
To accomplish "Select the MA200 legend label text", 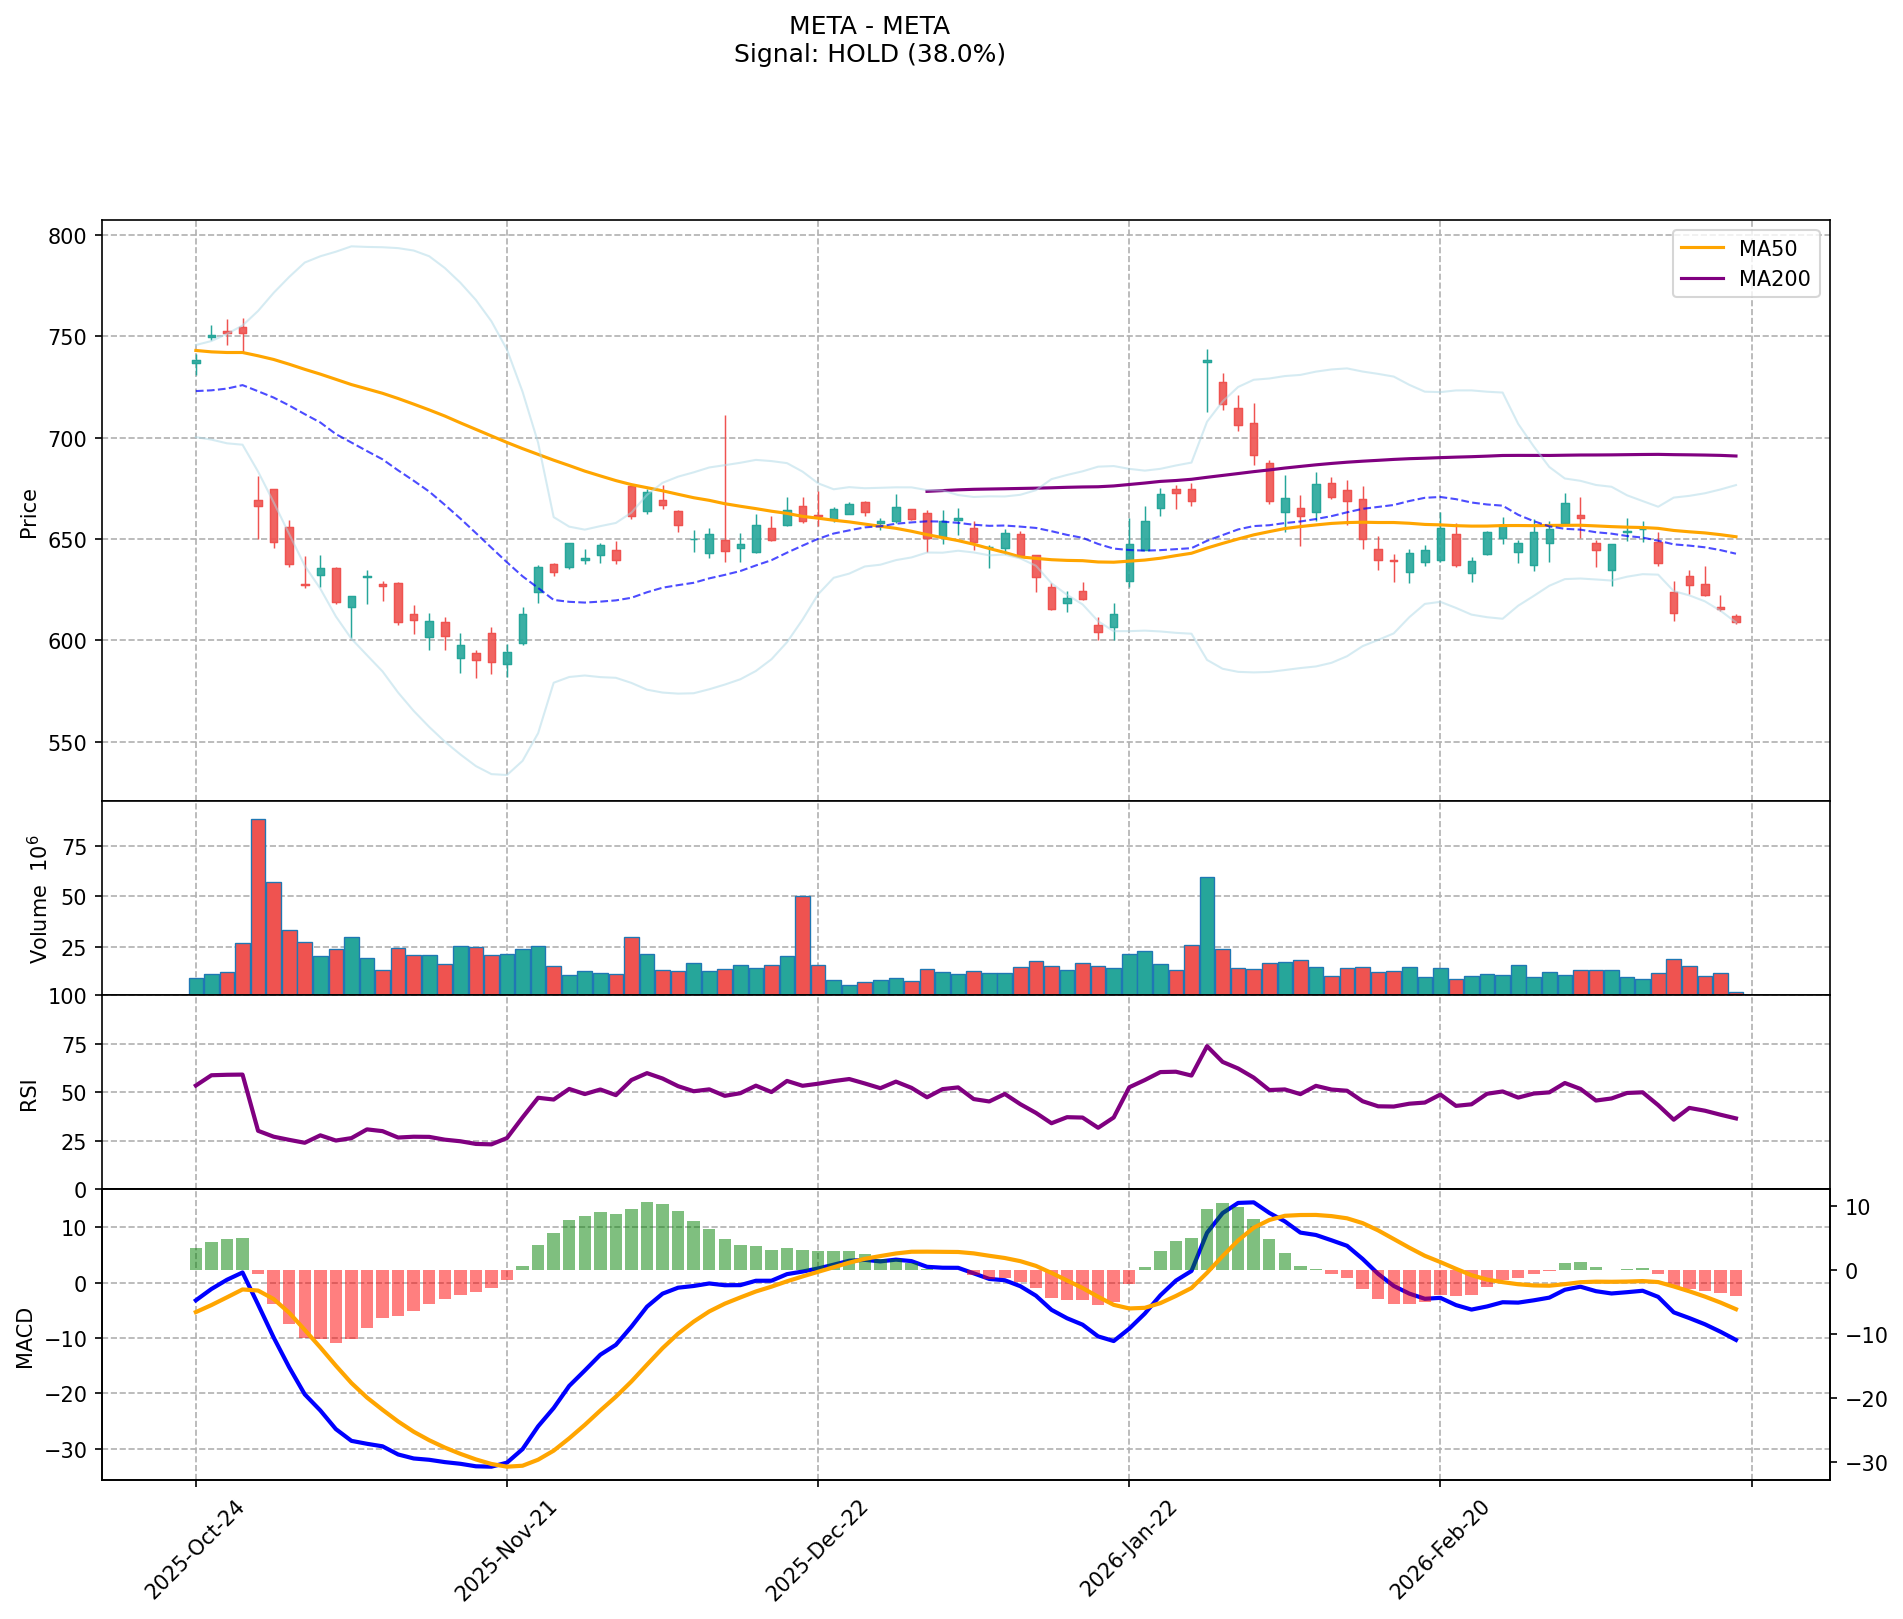I will [x=1774, y=279].
